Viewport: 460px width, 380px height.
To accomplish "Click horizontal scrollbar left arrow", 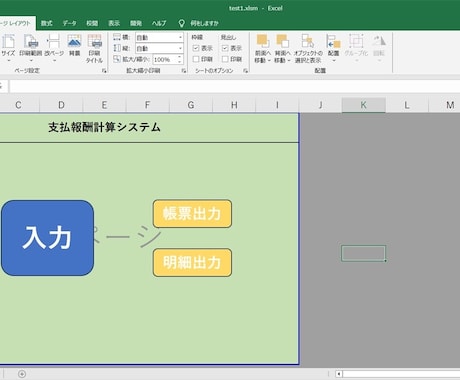I will coord(339,374).
